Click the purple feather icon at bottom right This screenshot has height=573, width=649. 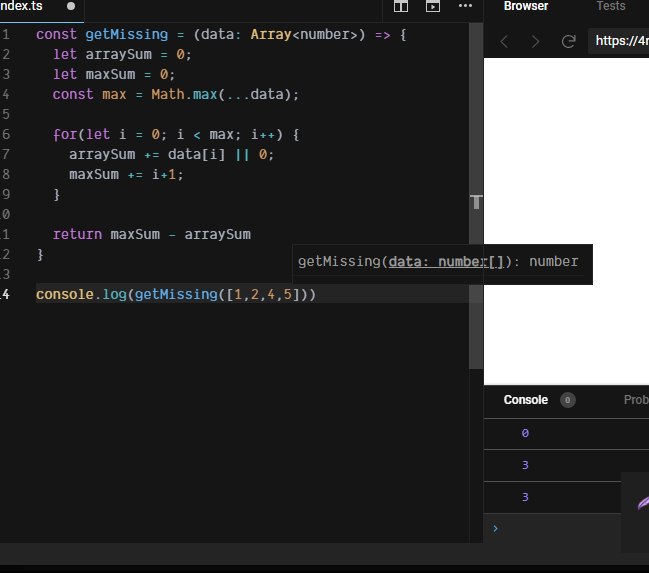tap(643, 503)
